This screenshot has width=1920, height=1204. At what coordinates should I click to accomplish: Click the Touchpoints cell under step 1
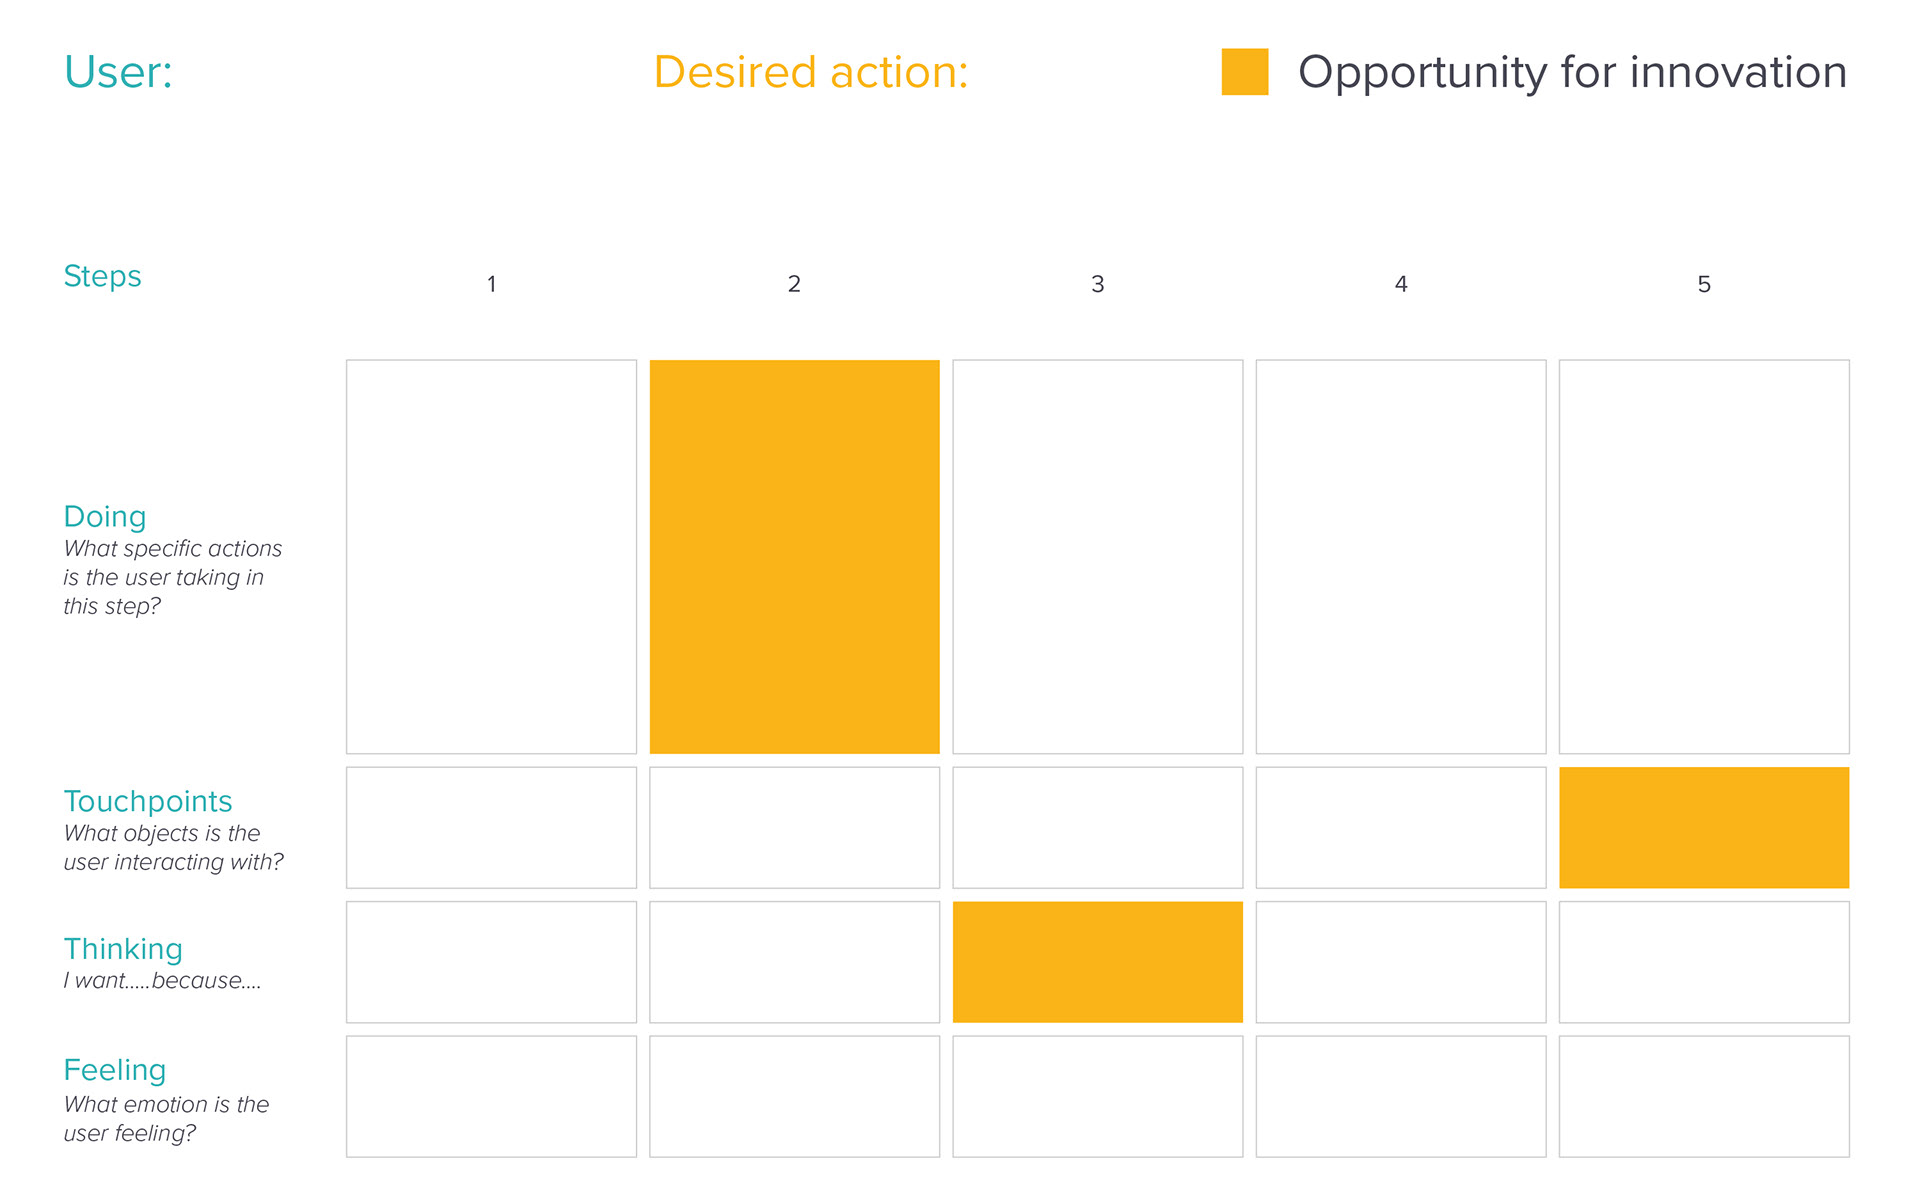(x=491, y=828)
